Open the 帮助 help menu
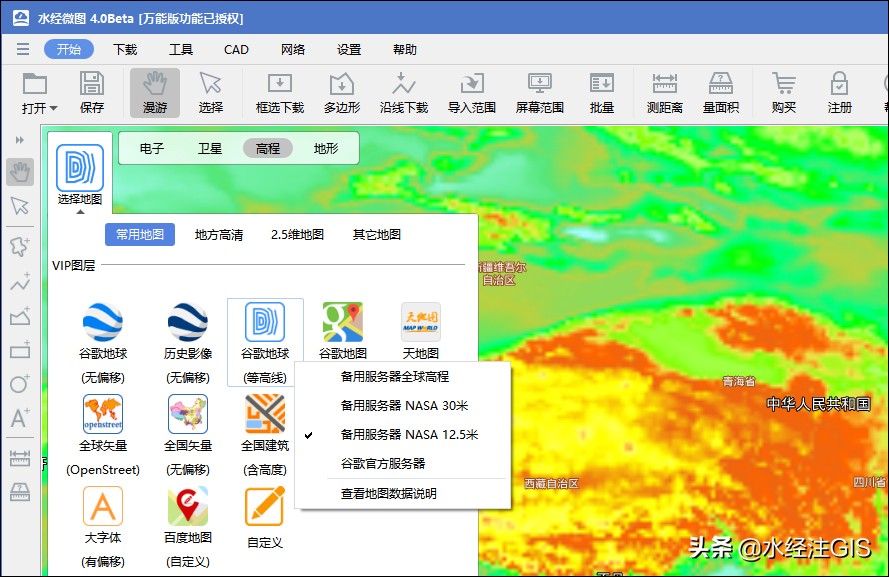 (405, 48)
